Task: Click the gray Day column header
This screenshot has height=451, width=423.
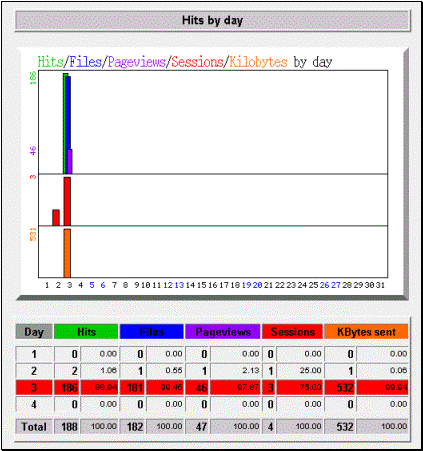Action: tap(34, 332)
